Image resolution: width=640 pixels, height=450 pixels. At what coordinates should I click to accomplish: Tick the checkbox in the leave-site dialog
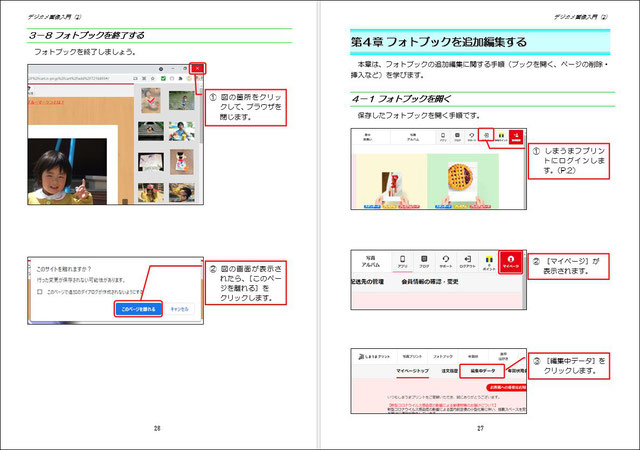(40, 292)
